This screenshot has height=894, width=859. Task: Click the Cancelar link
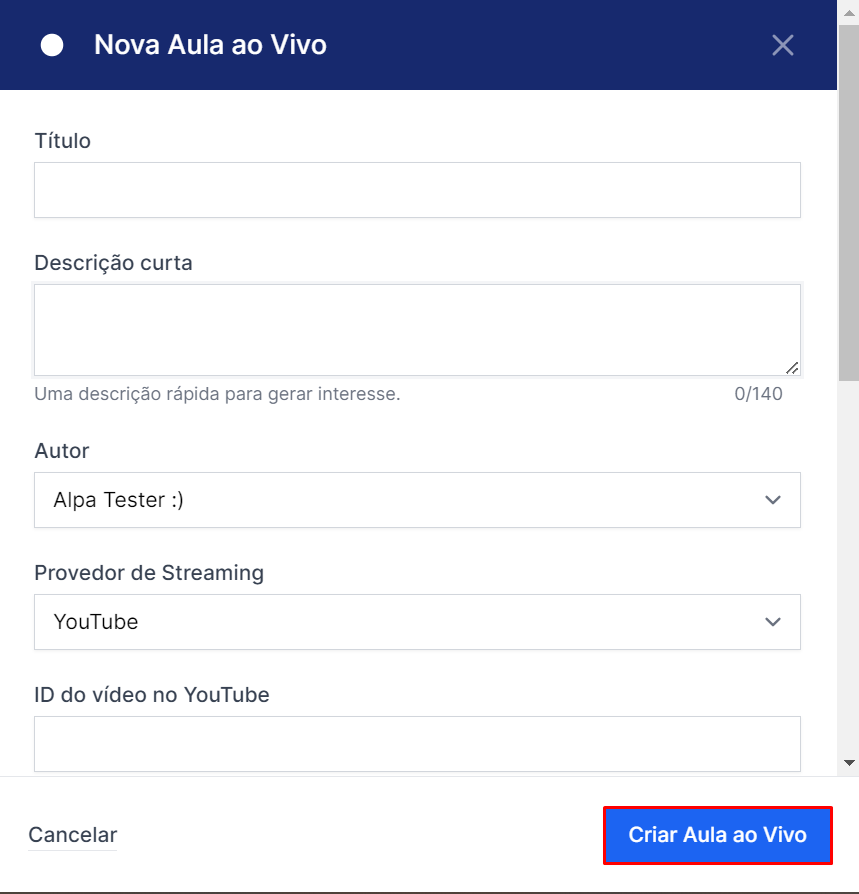(72, 835)
